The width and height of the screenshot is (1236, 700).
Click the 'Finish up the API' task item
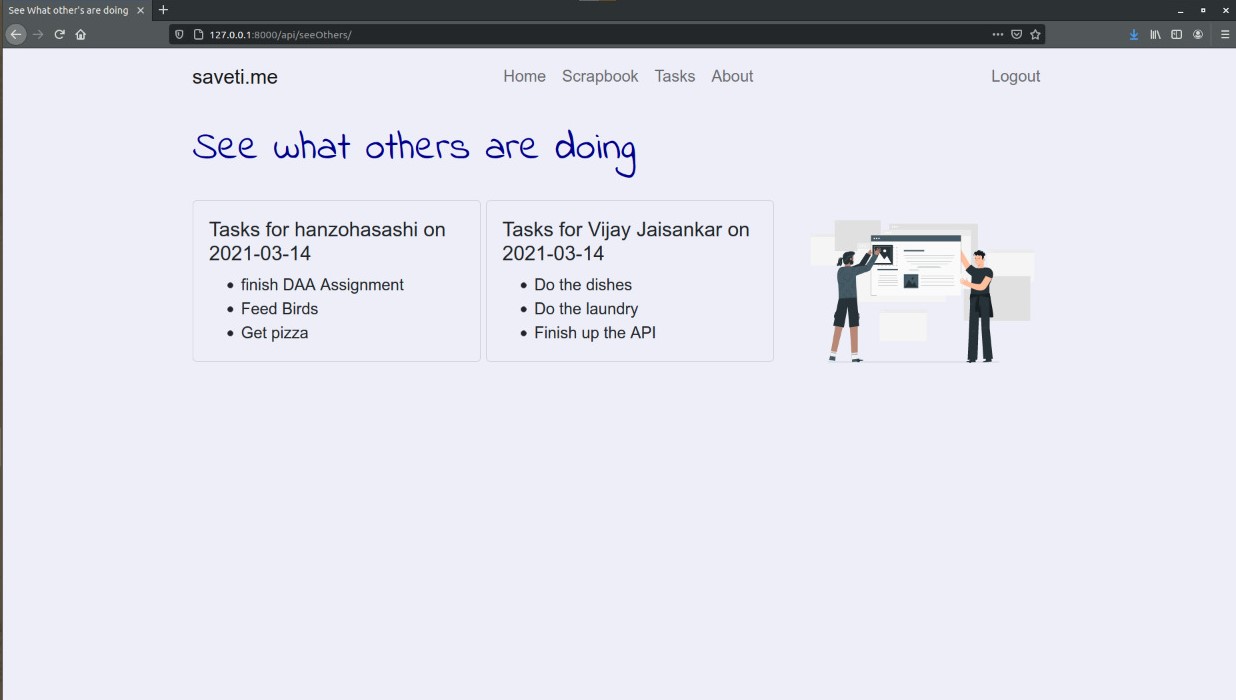tap(595, 333)
